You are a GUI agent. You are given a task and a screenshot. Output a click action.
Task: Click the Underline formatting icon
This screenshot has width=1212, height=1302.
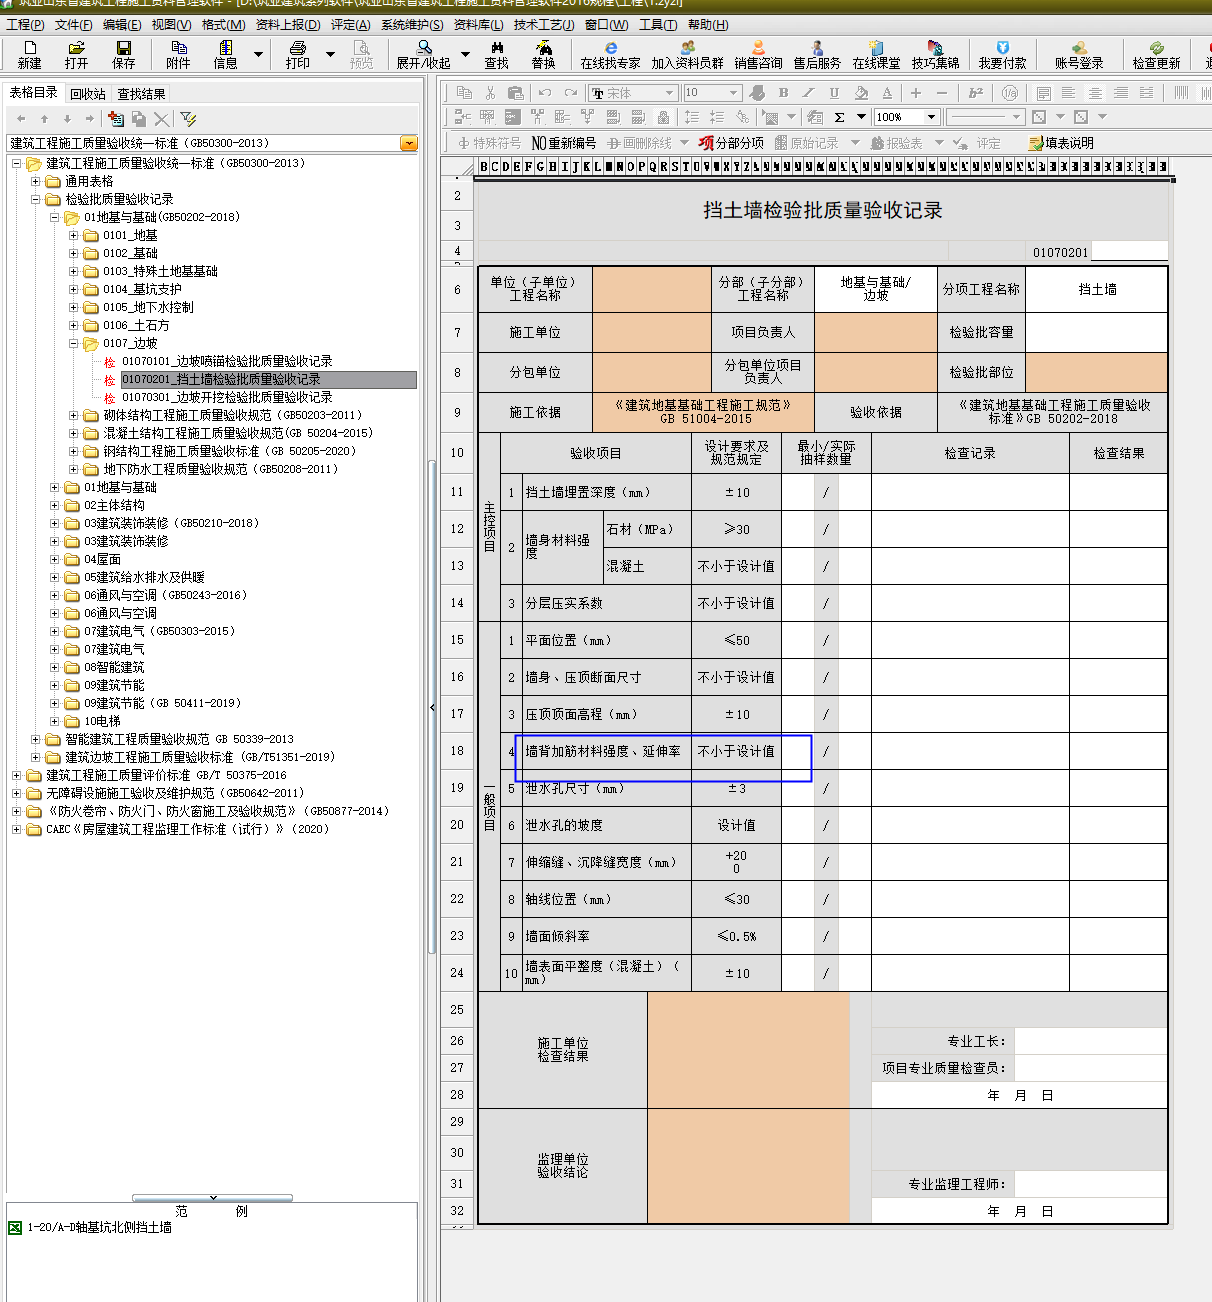point(834,93)
